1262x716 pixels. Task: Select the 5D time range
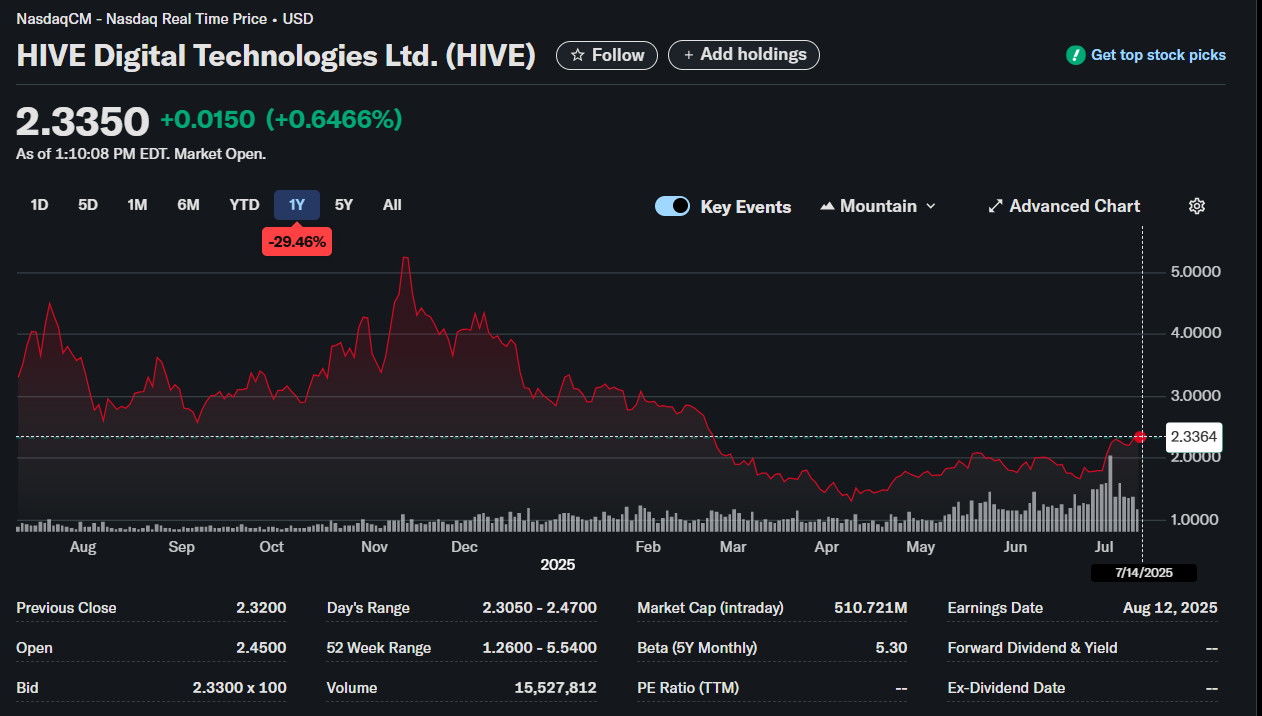coord(88,205)
